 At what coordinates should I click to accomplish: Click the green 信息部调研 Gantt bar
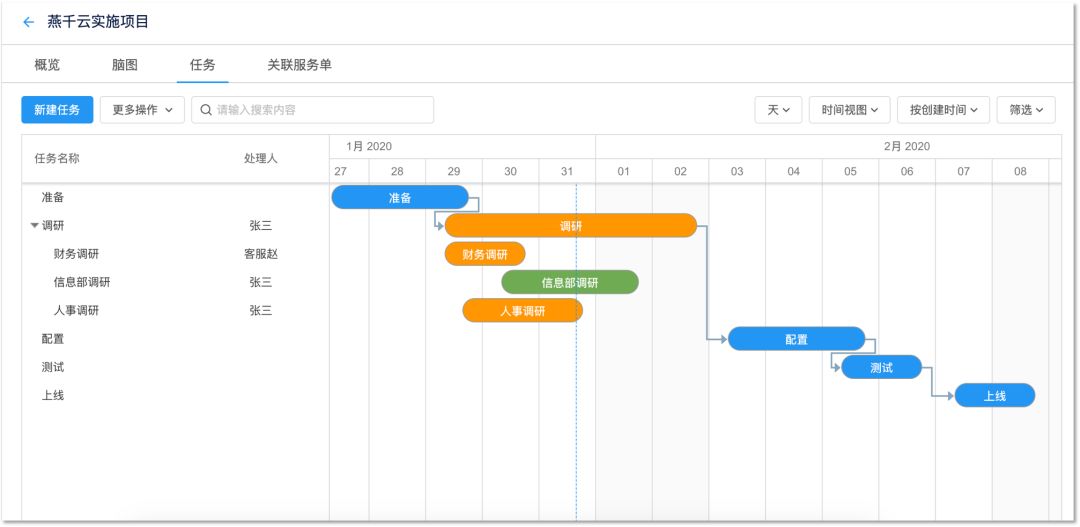tap(569, 283)
